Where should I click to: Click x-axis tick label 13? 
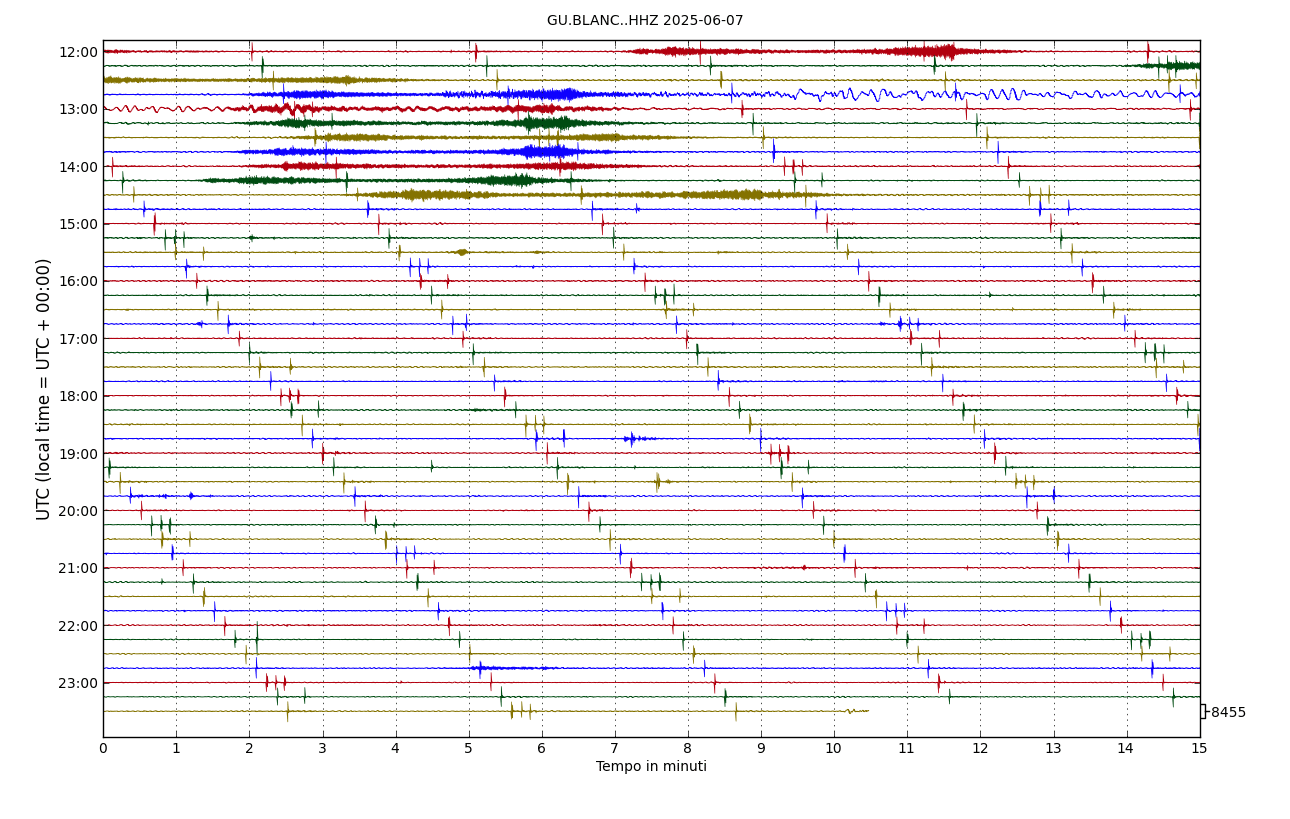coord(1053,748)
